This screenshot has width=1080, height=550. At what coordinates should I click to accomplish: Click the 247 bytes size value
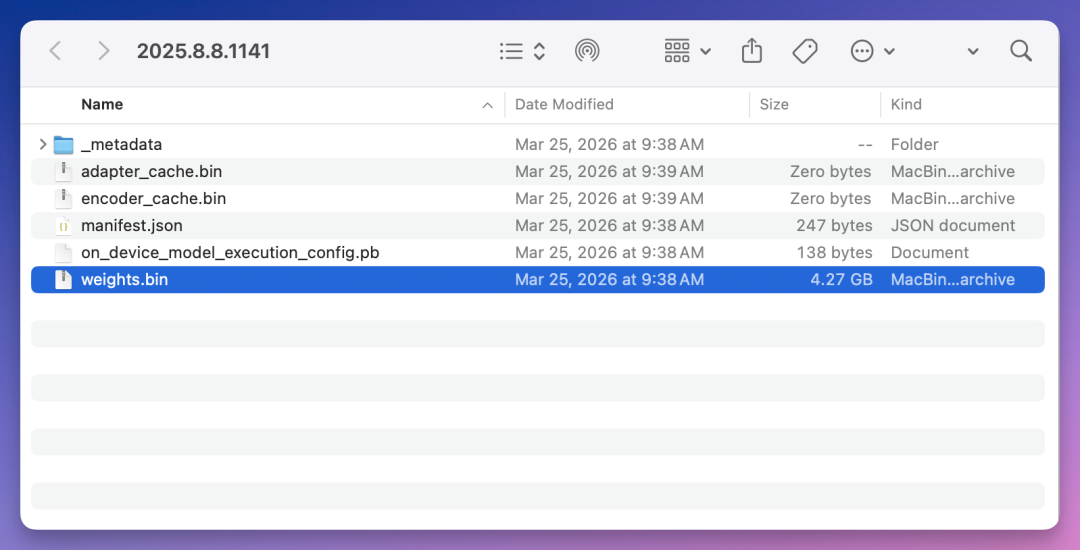[x=834, y=226]
